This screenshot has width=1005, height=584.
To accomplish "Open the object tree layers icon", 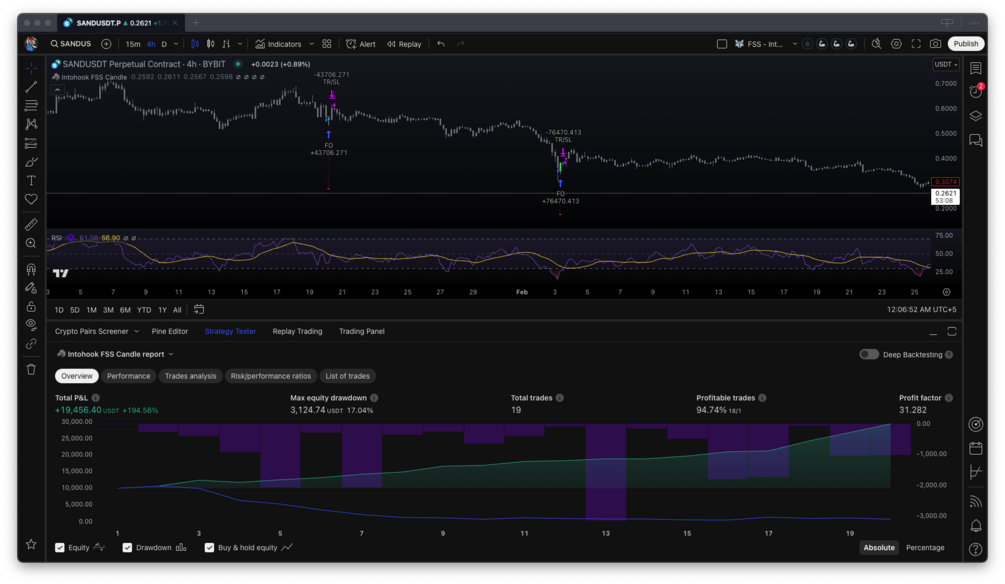I will (x=976, y=116).
